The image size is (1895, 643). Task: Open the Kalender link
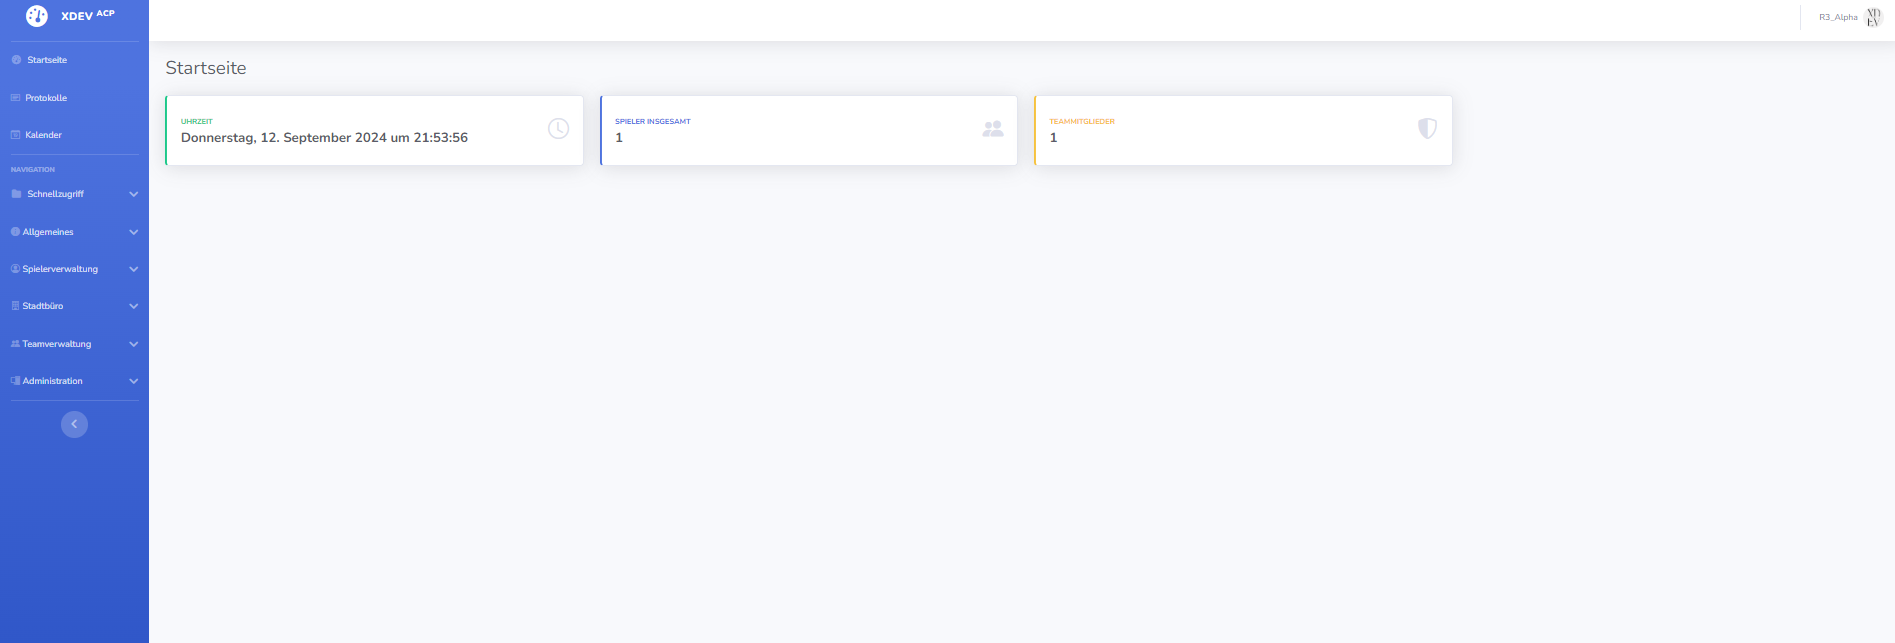coord(43,135)
